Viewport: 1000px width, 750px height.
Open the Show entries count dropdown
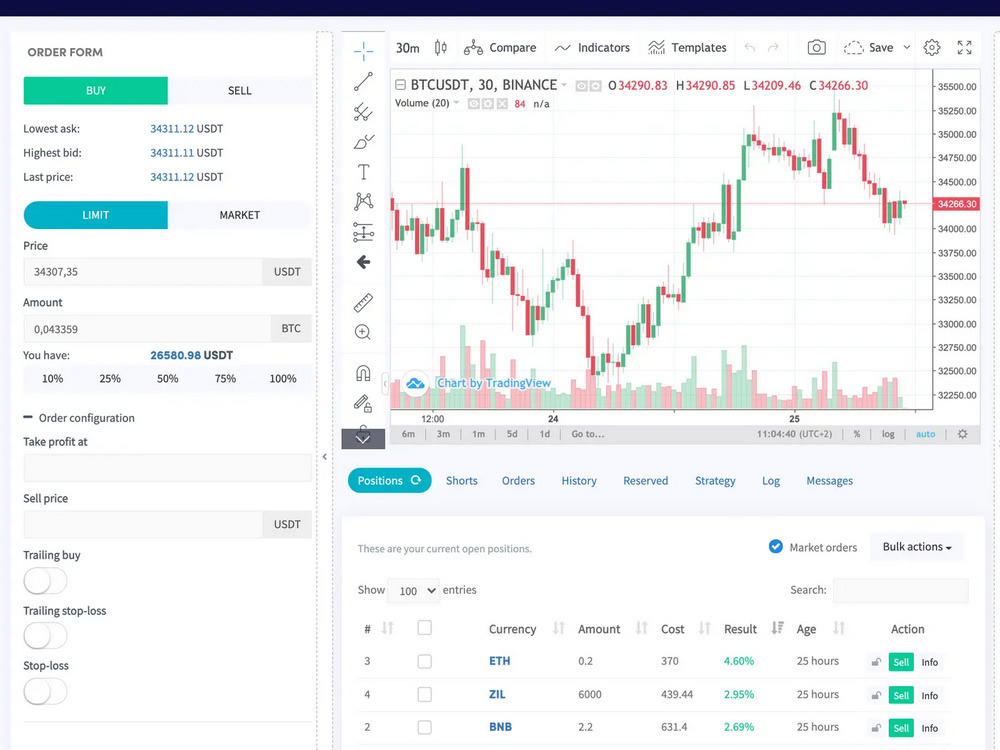[415, 591]
